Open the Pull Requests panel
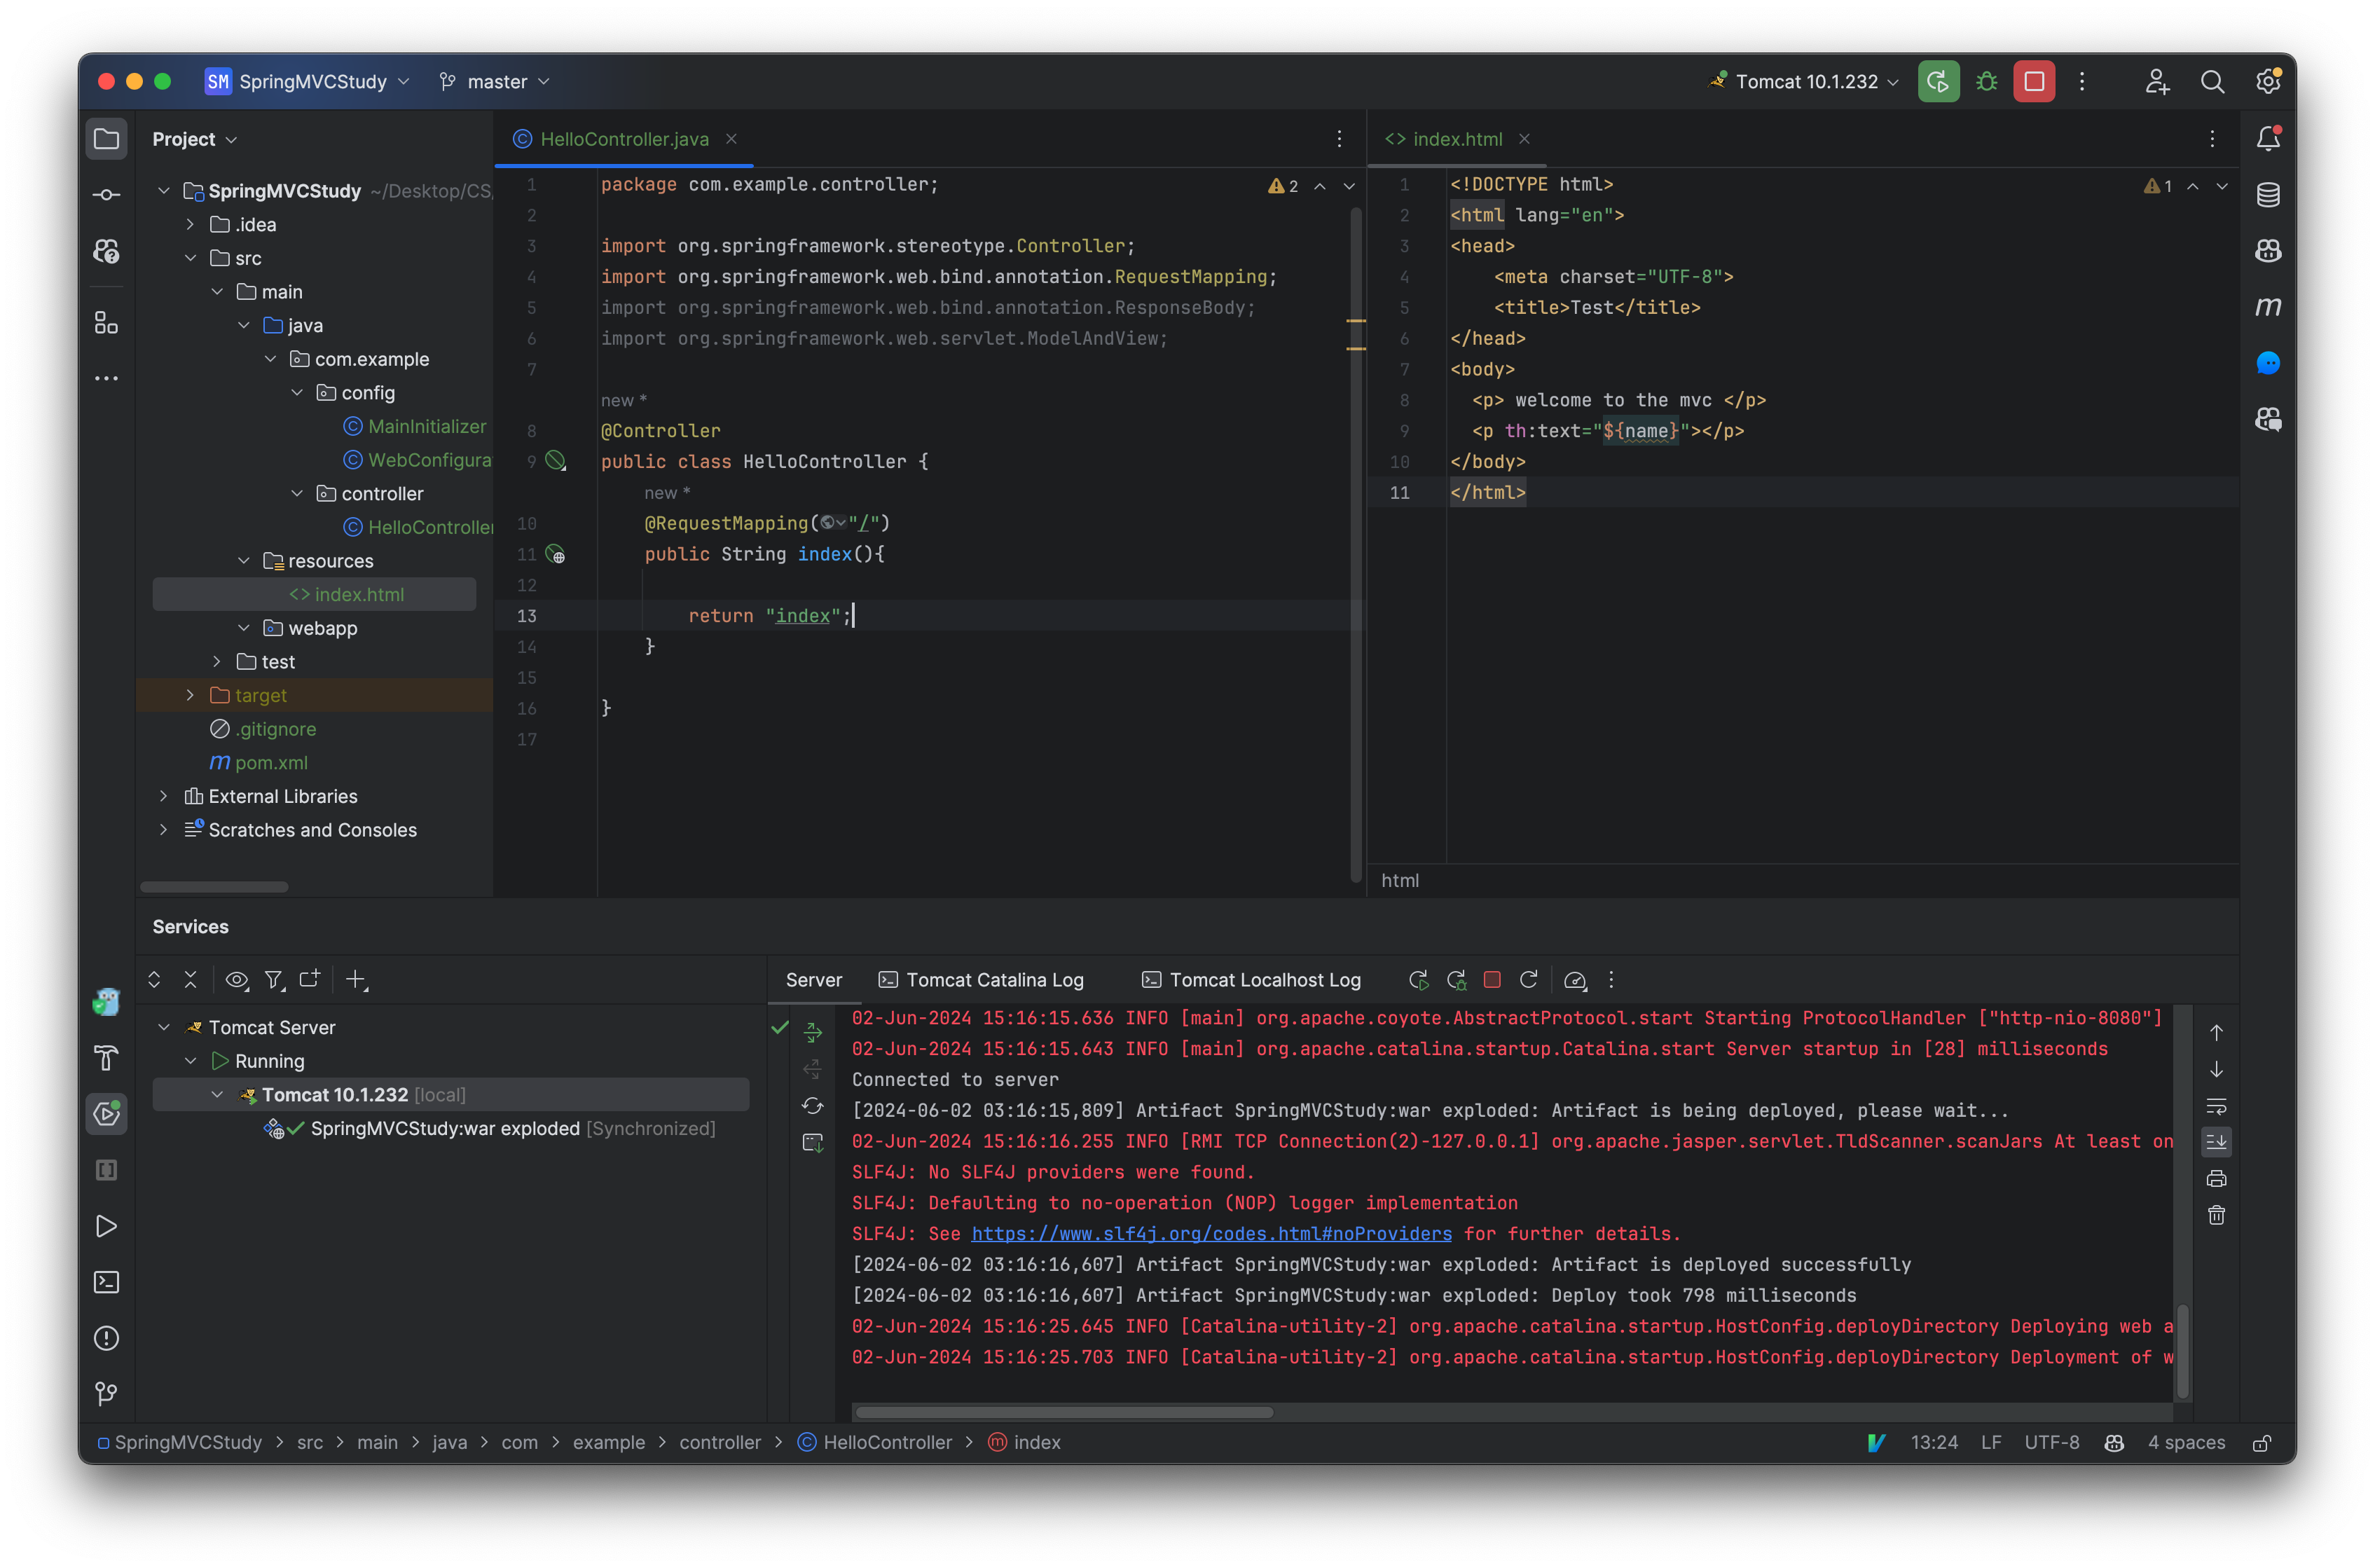Screen dimensions: 2375x1568 106,252
